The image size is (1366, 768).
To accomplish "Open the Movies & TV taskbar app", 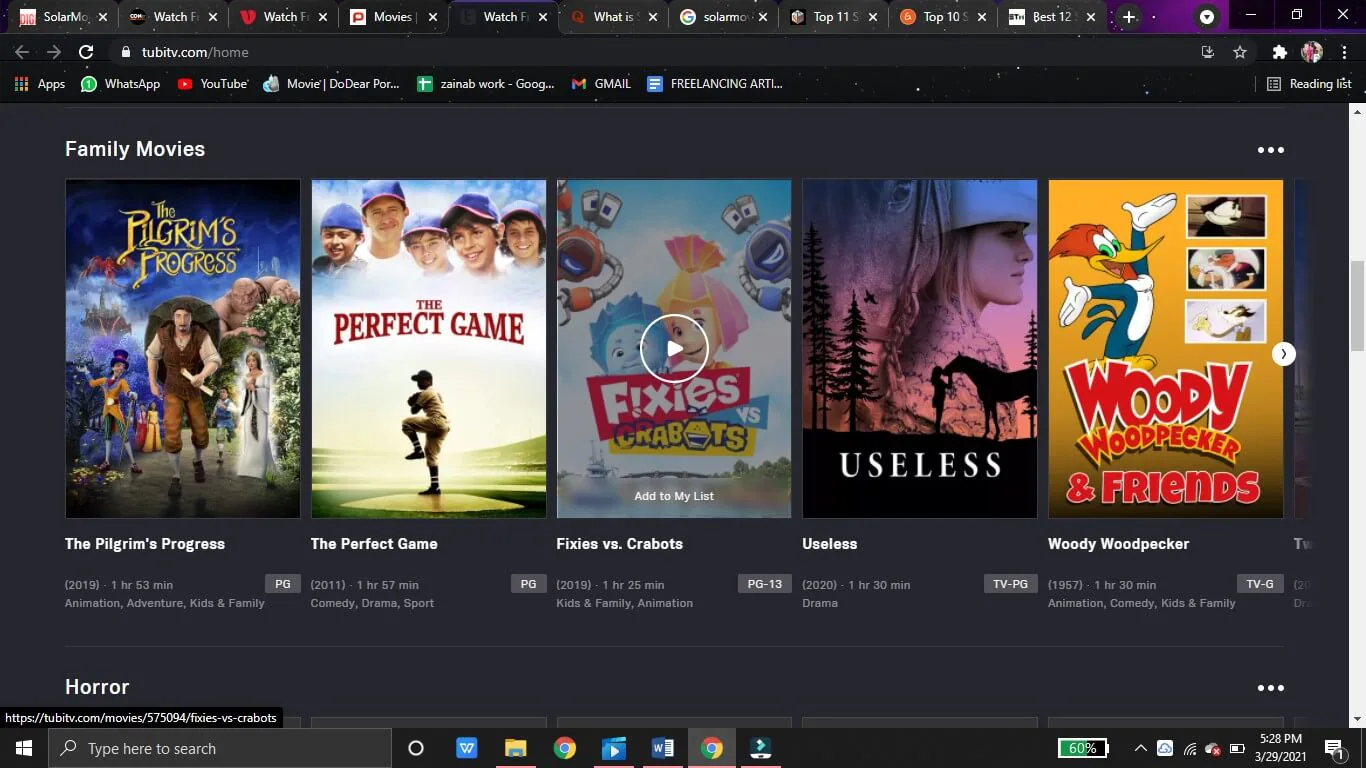I will (614, 748).
